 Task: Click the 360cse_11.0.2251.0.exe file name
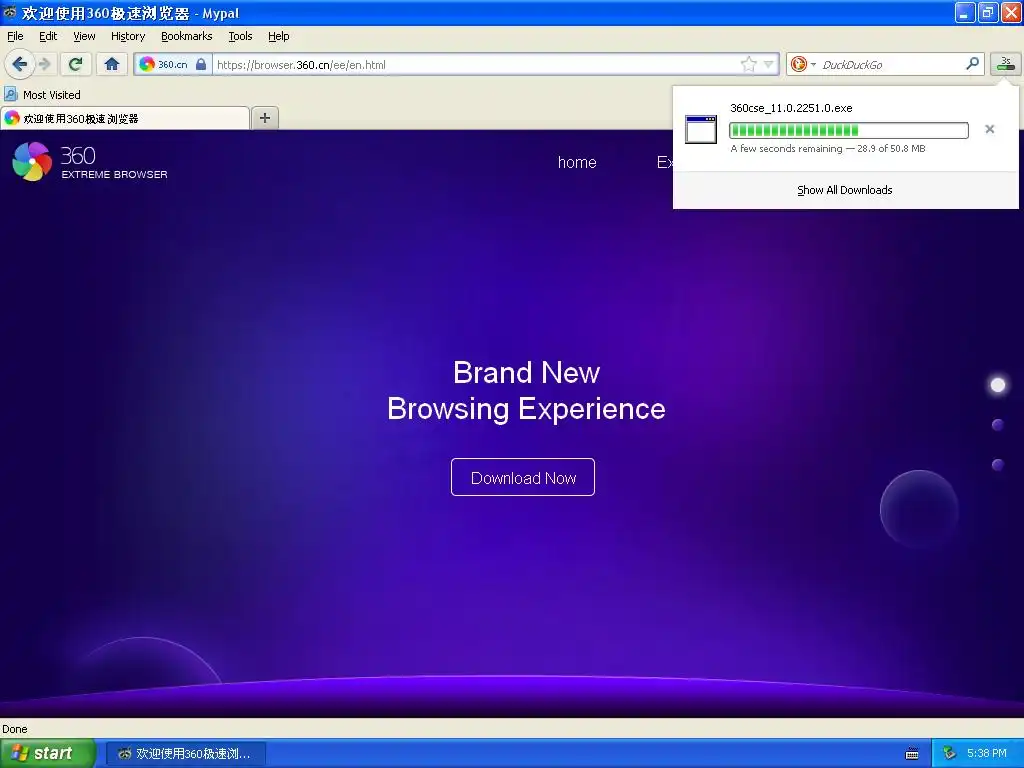tap(791, 108)
